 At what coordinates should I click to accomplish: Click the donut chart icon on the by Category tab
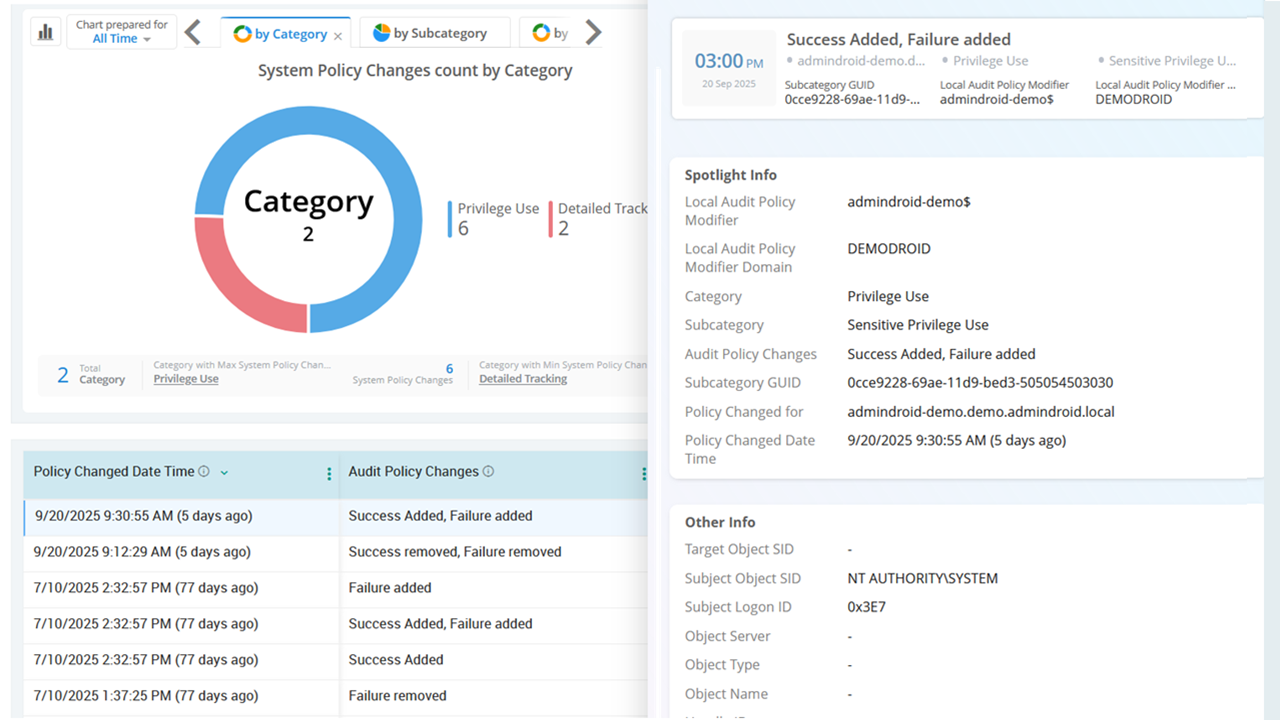pyautogui.click(x=243, y=32)
